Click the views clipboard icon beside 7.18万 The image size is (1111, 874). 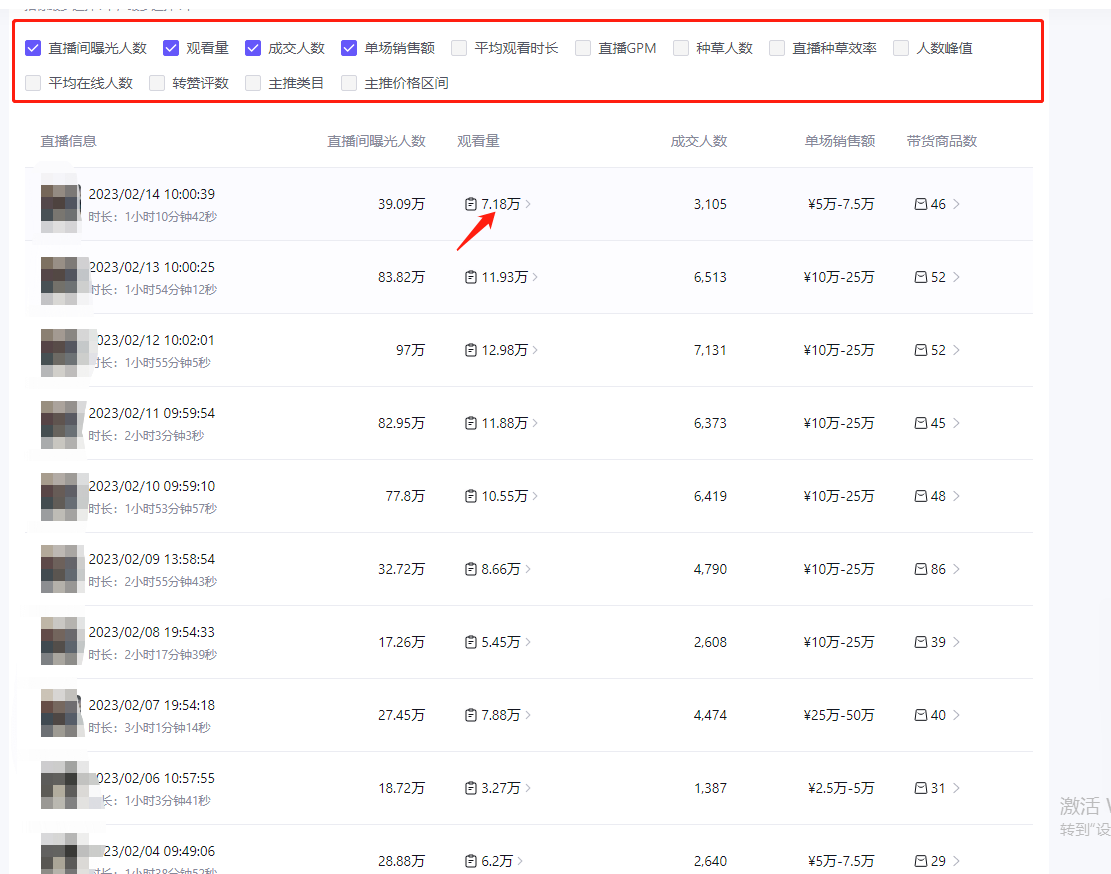pos(470,204)
